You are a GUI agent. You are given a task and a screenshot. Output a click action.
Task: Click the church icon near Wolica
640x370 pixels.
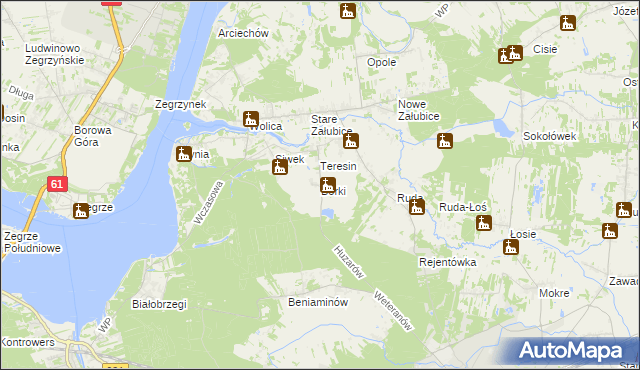pos(251,119)
